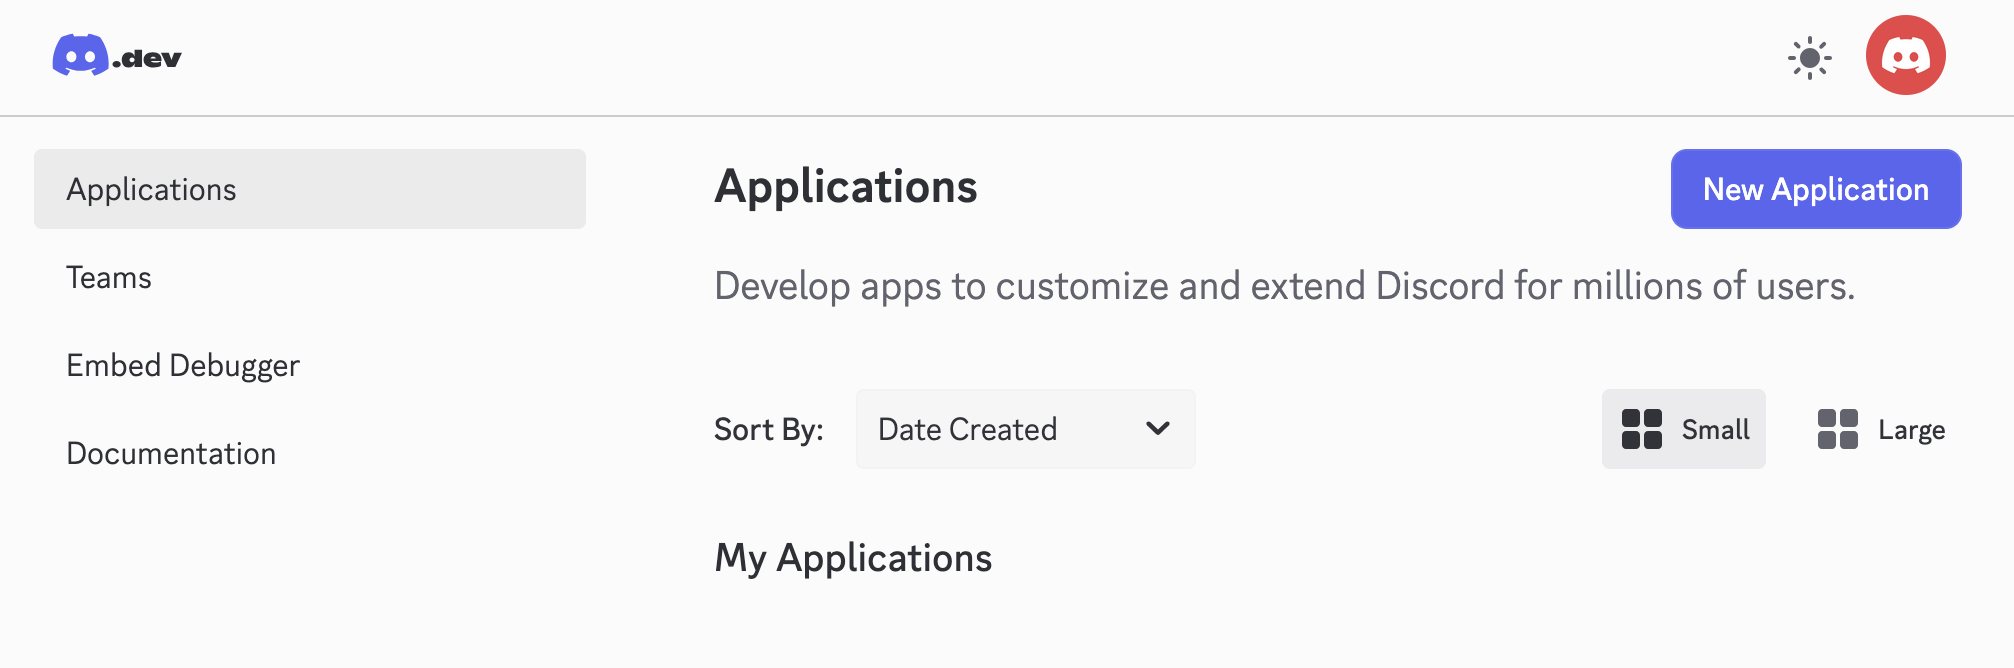The image size is (2014, 668).
Task: Click the word Discord in the description
Action: (1440, 286)
